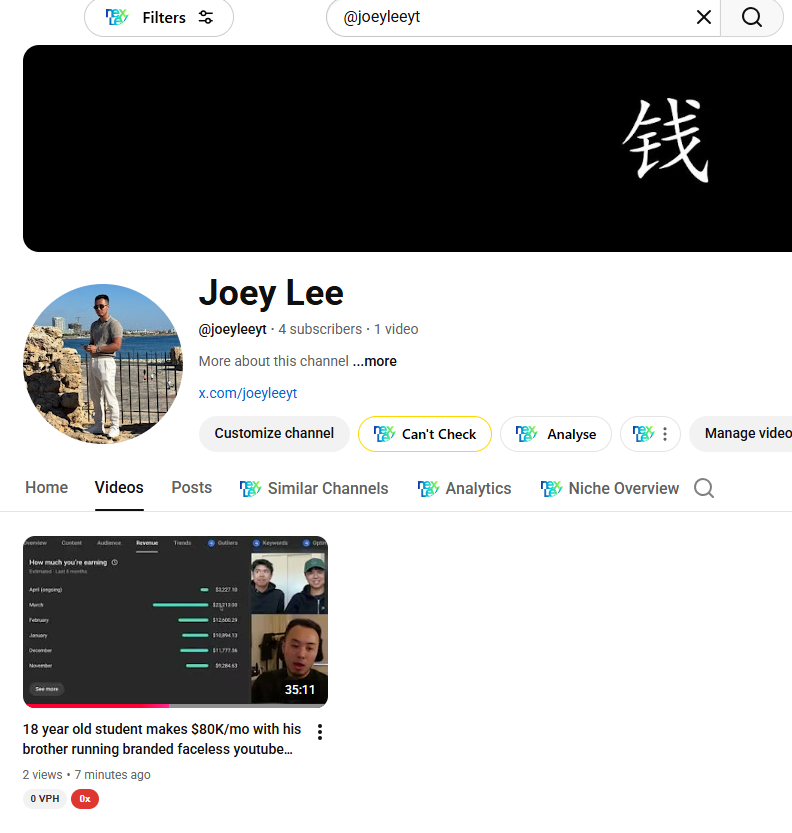
Task: Click the red 0x outlier badge
Action: pos(85,799)
